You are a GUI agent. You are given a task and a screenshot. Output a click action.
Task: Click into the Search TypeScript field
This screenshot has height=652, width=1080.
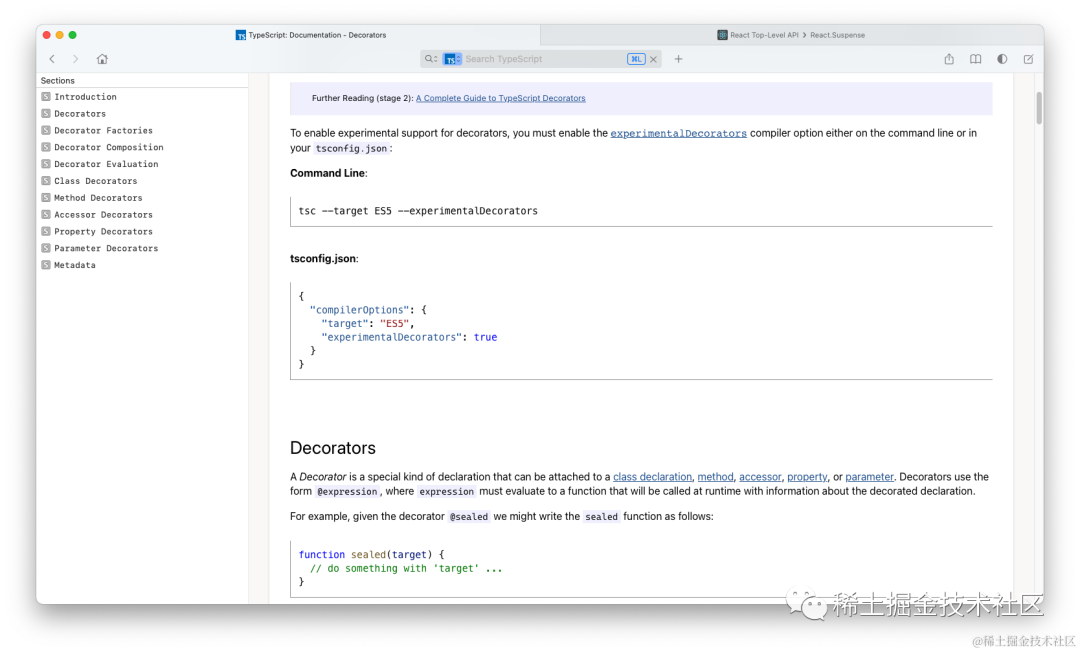coord(540,59)
